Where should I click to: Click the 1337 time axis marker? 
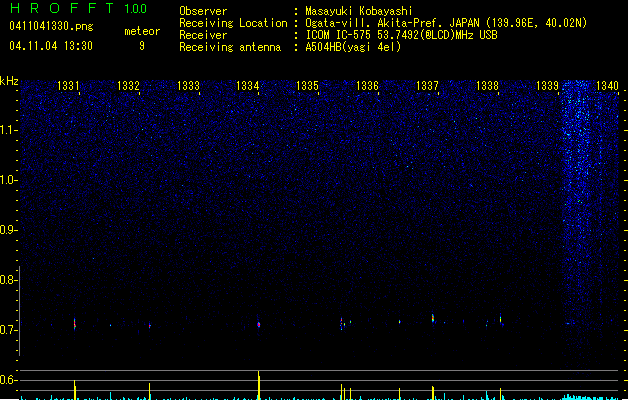pyautogui.click(x=427, y=86)
